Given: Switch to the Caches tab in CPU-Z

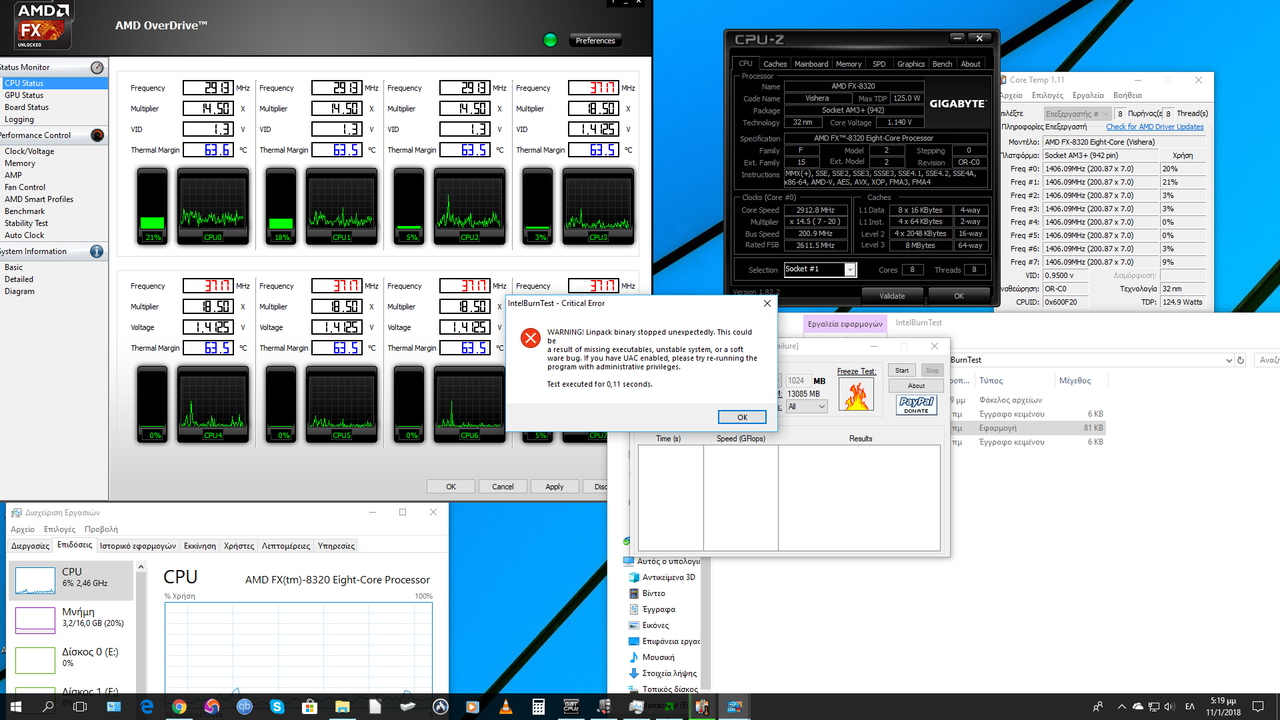Looking at the screenshot, I should tap(775, 64).
